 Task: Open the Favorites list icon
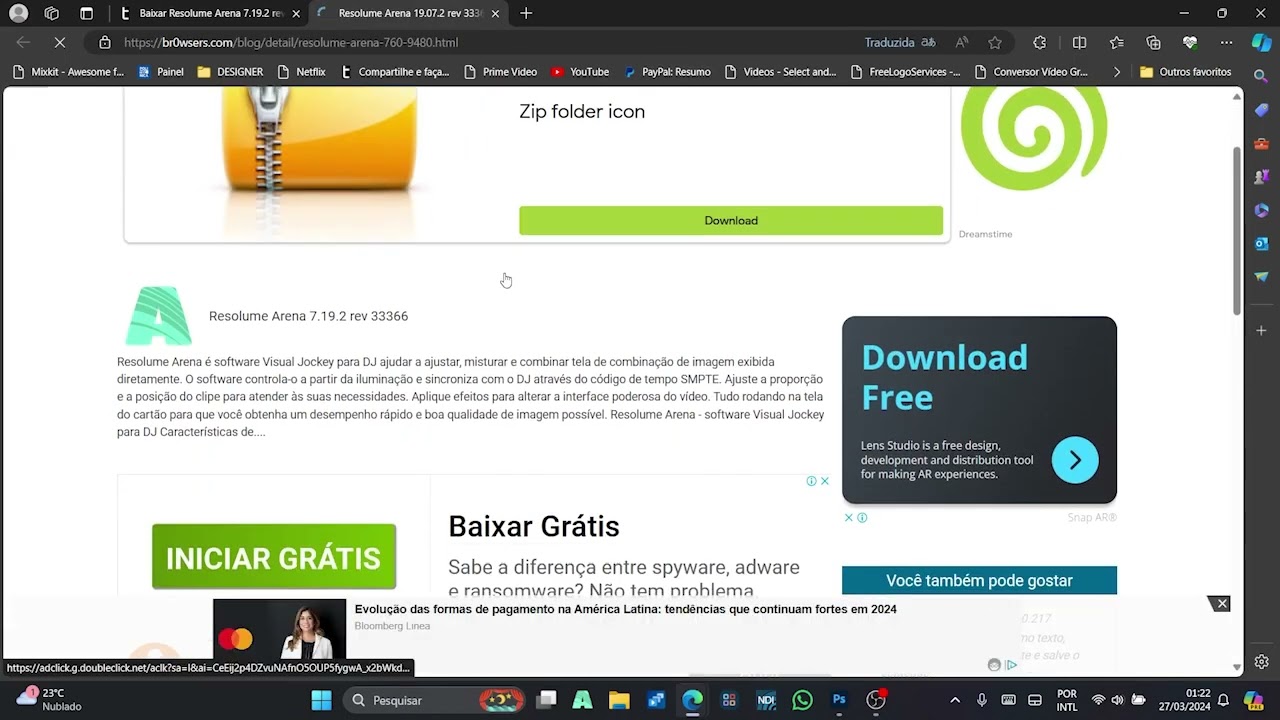(x=1116, y=43)
